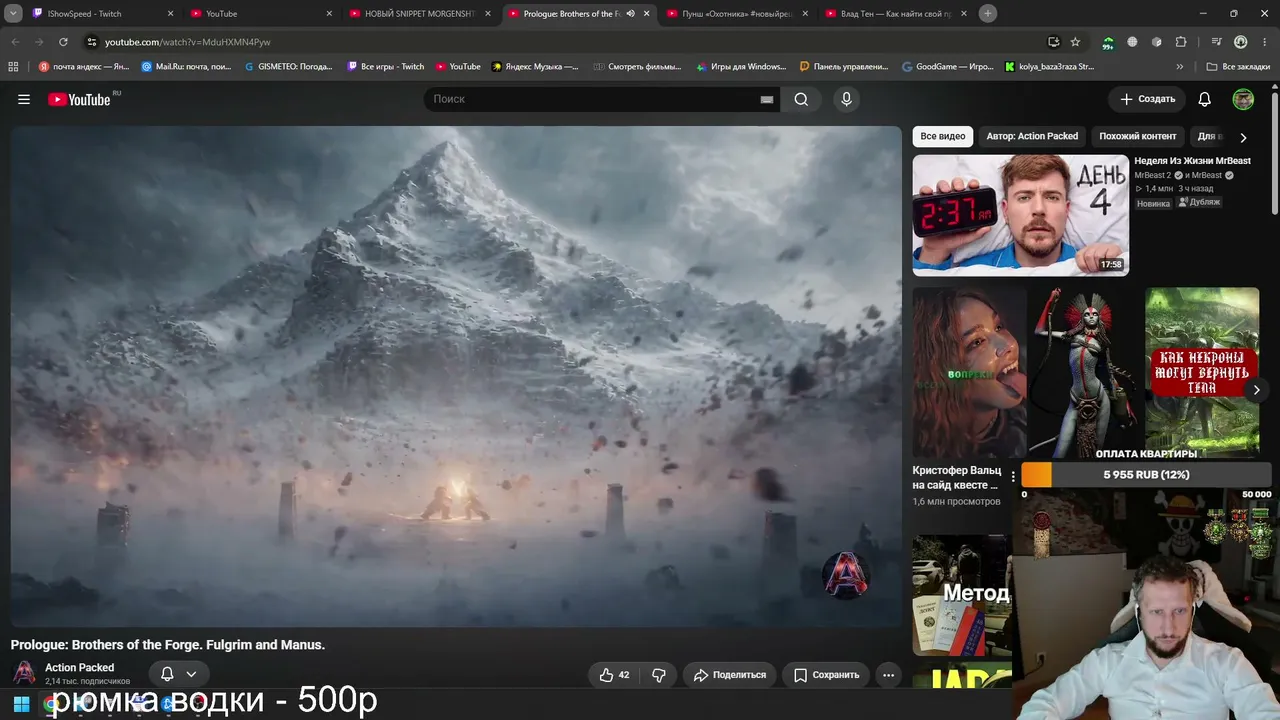Open the Игры для Windows bookmark
The height and width of the screenshot is (720, 1280).
(x=741, y=67)
